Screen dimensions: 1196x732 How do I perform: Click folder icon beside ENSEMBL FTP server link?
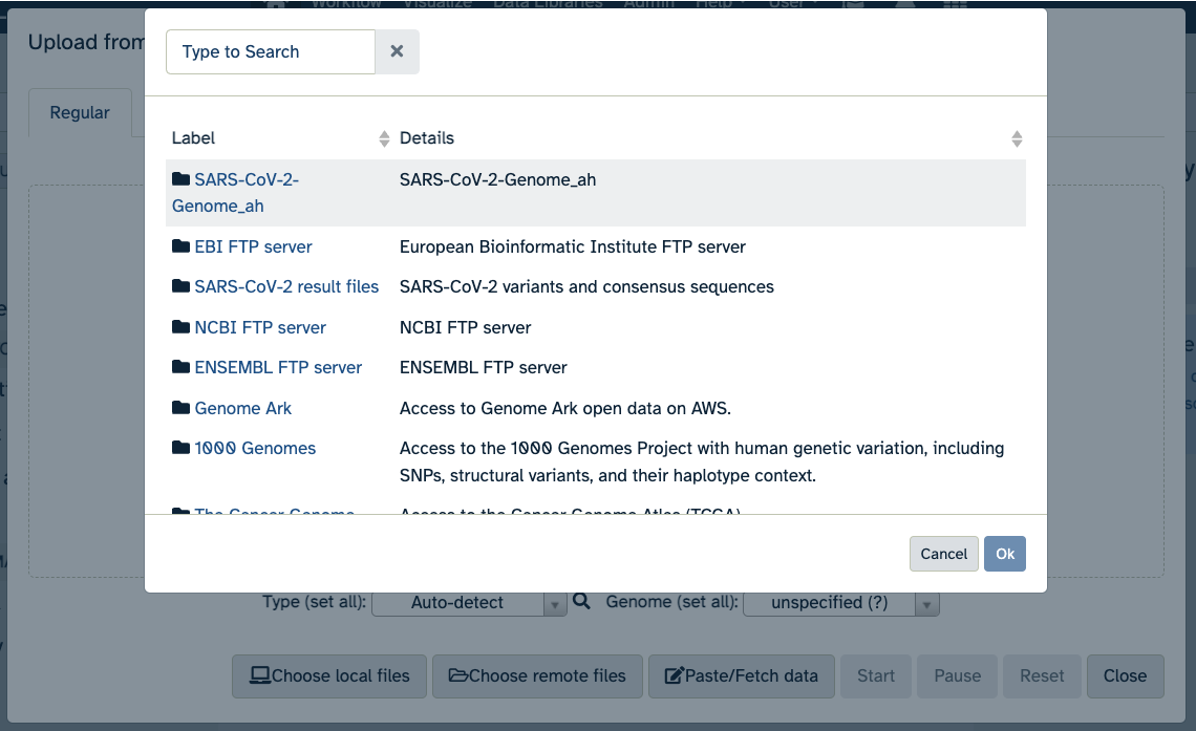pyautogui.click(x=181, y=367)
